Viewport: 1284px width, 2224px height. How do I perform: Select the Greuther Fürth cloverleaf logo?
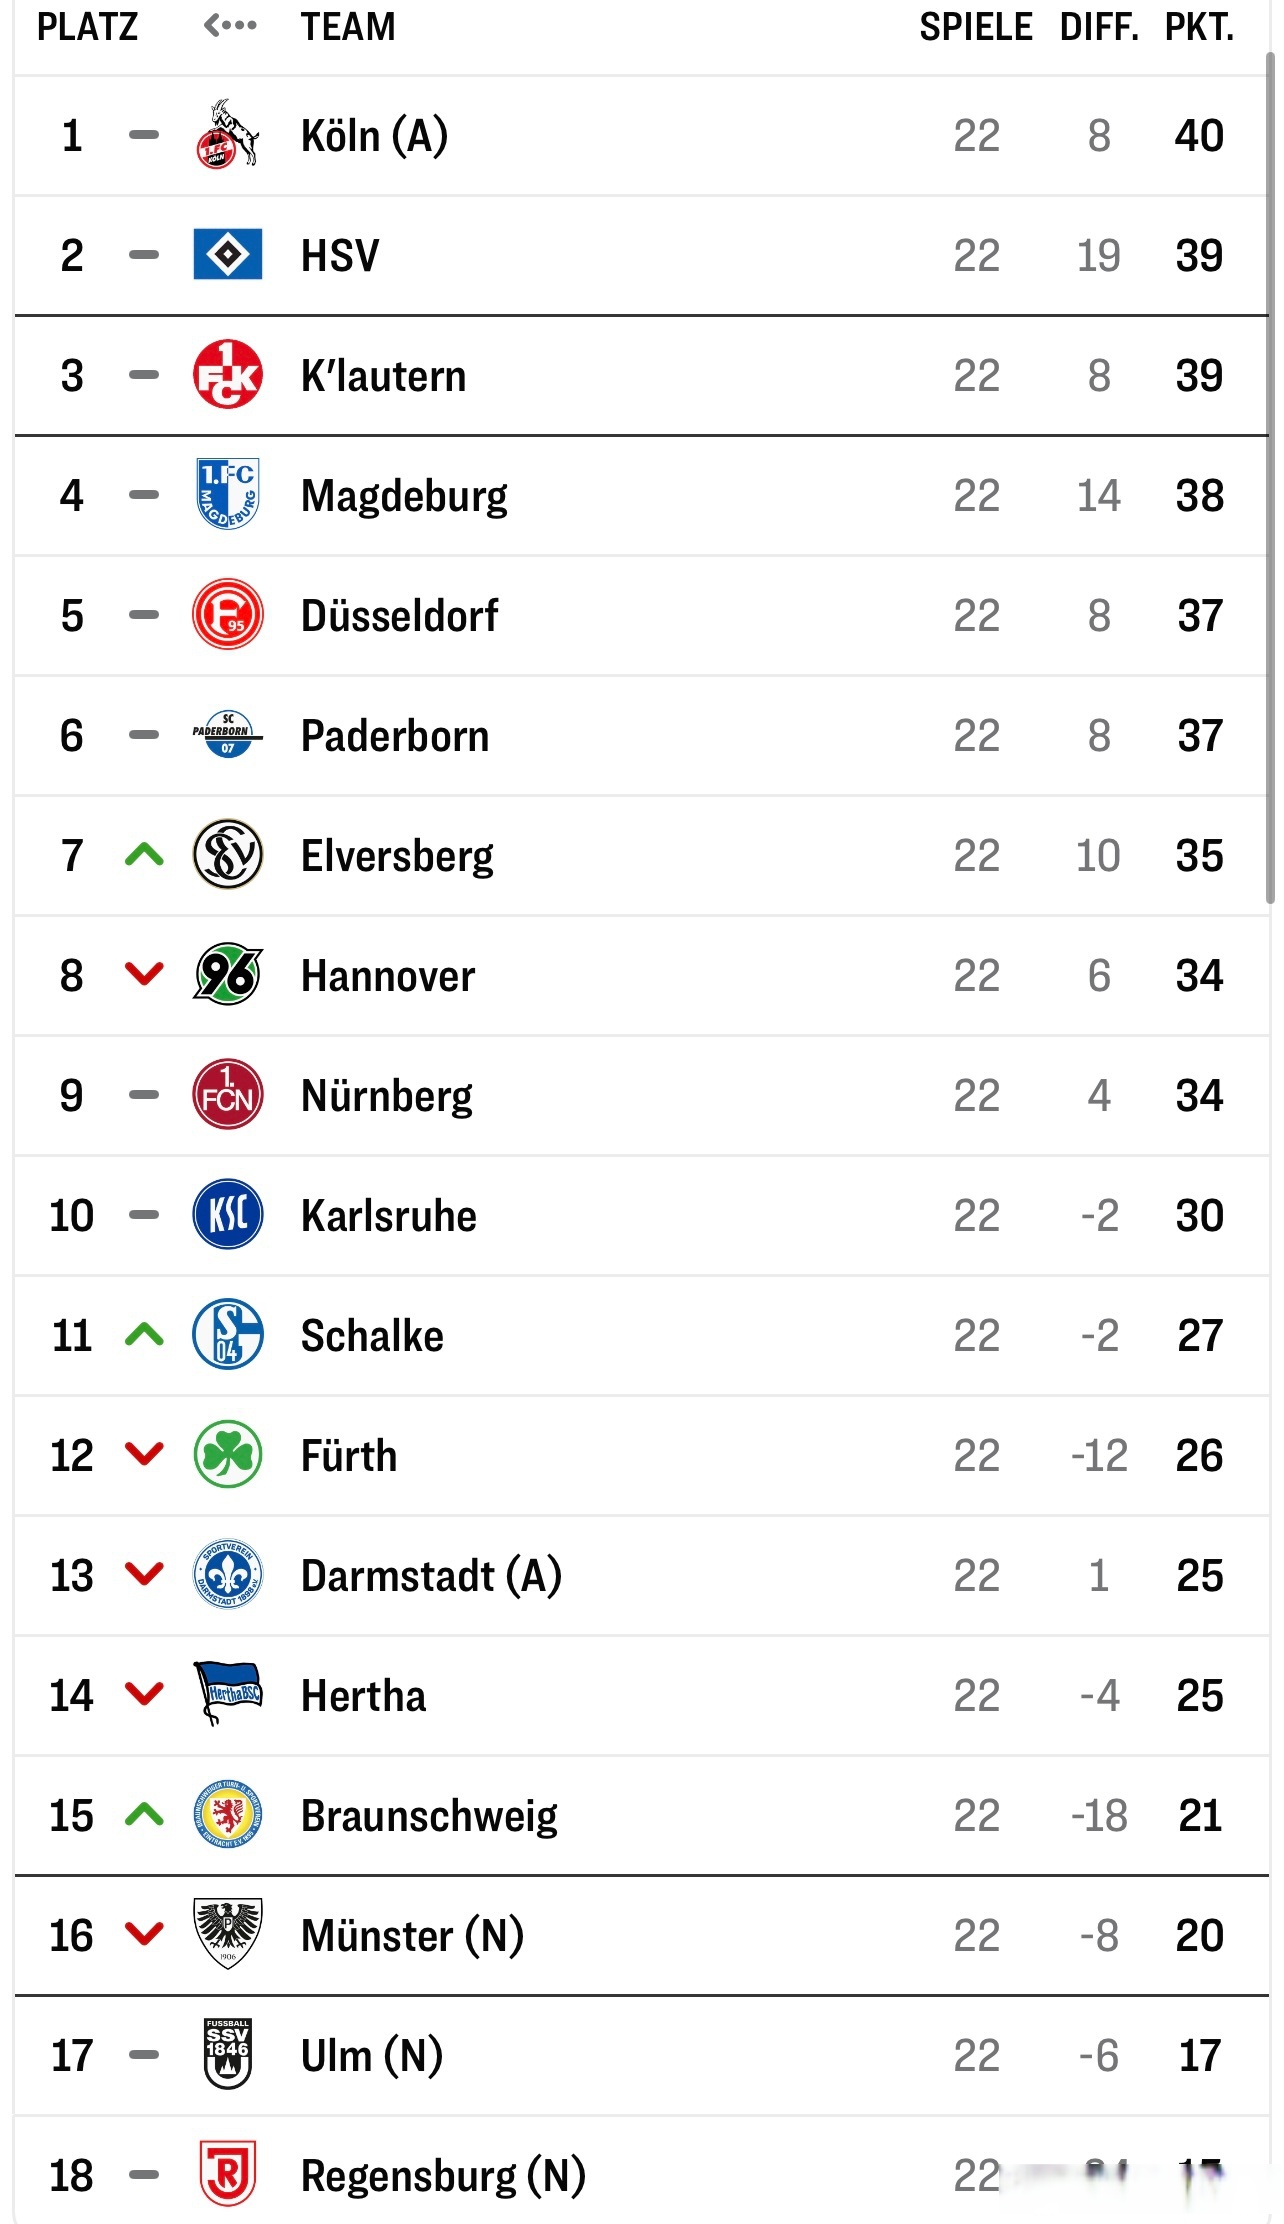coord(227,1455)
